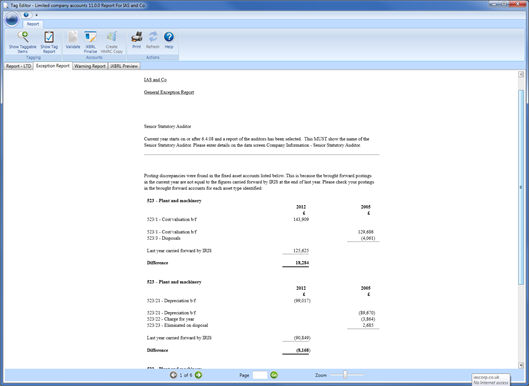Image resolution: width=529 pixels, height=386 pixels.
Task: Click the Page number input box
Action: 260,375
